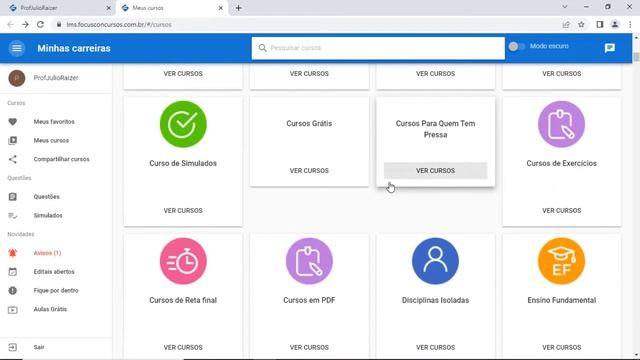Open Chrome profile icon
The image size is (640, 360).
(x=615, y=24)
